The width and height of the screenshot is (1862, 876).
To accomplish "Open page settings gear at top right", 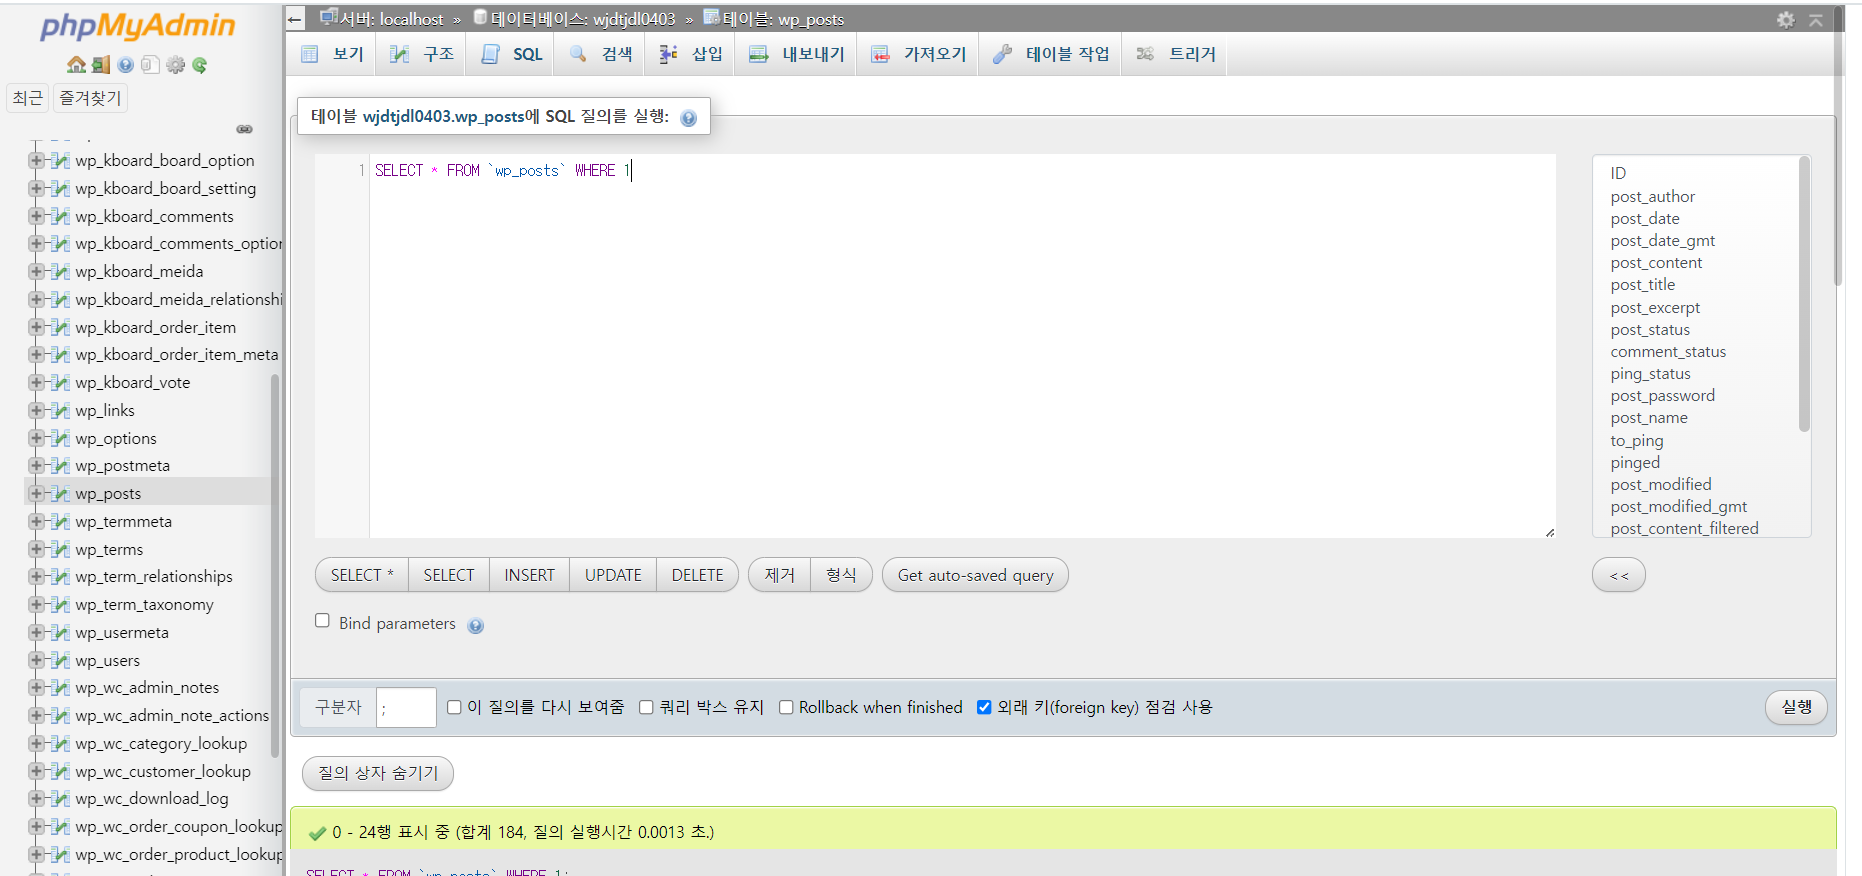I will tap(1786, 19).
